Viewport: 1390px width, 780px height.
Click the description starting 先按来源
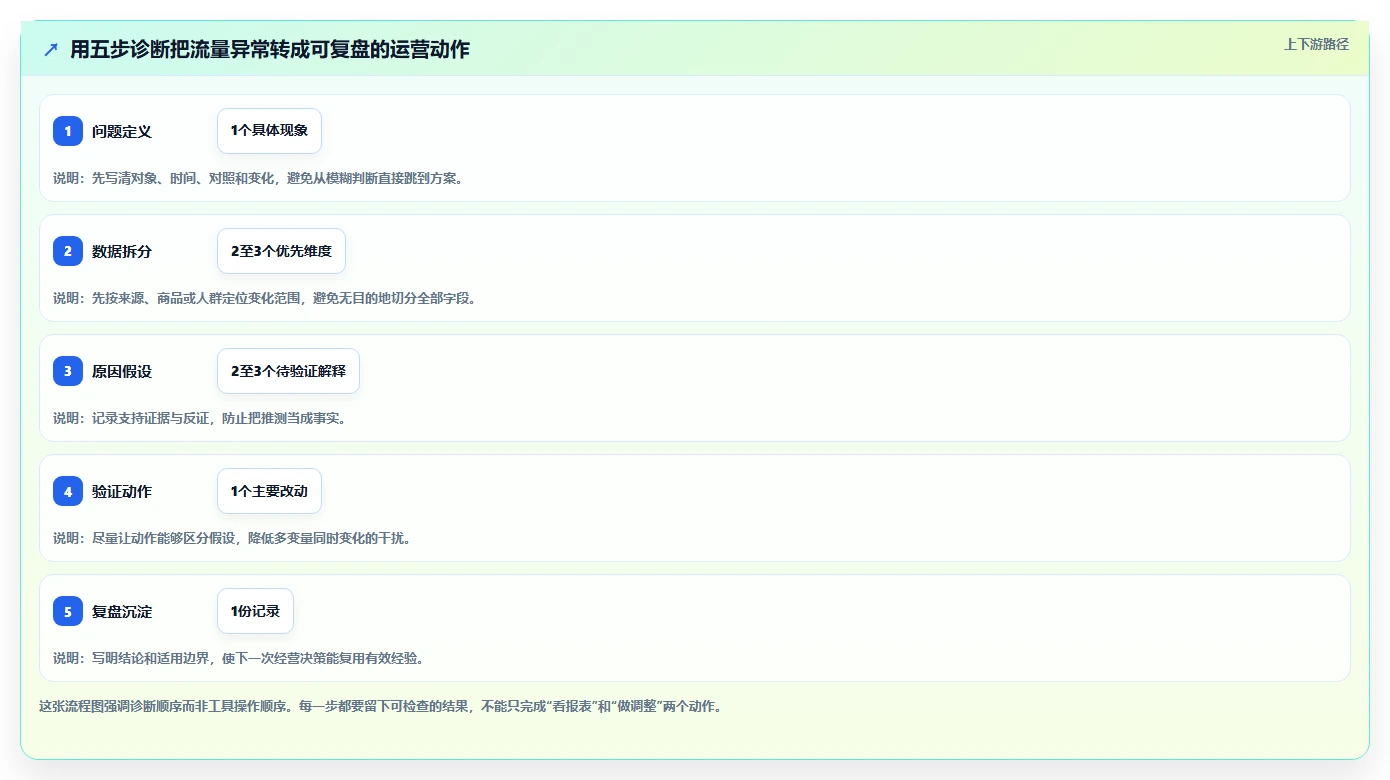[x=265, y=298]
